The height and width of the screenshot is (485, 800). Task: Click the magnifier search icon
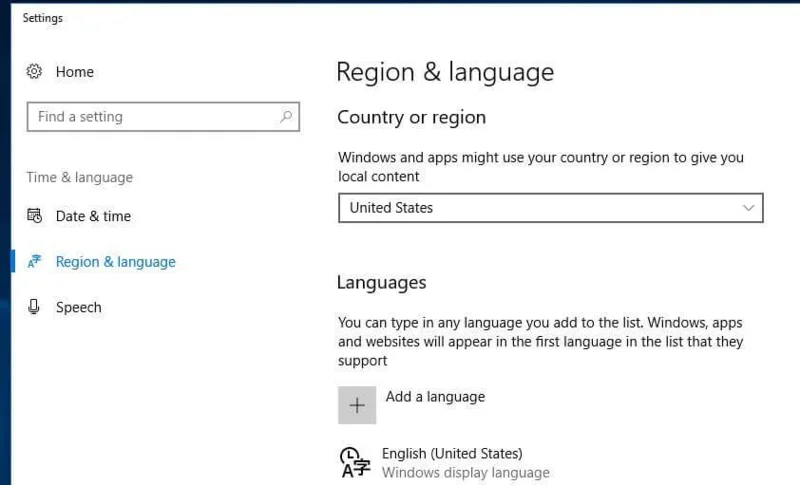click(x=286, y=117)
